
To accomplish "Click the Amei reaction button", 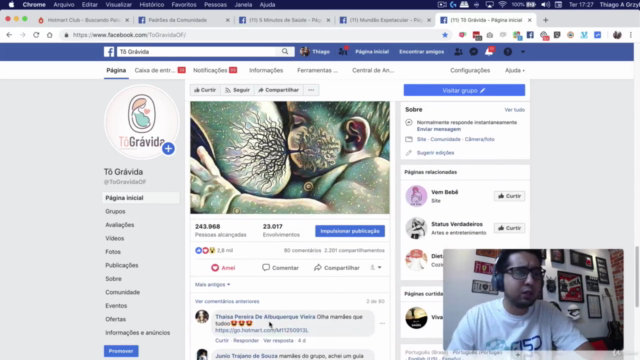I will click(223, 268).
